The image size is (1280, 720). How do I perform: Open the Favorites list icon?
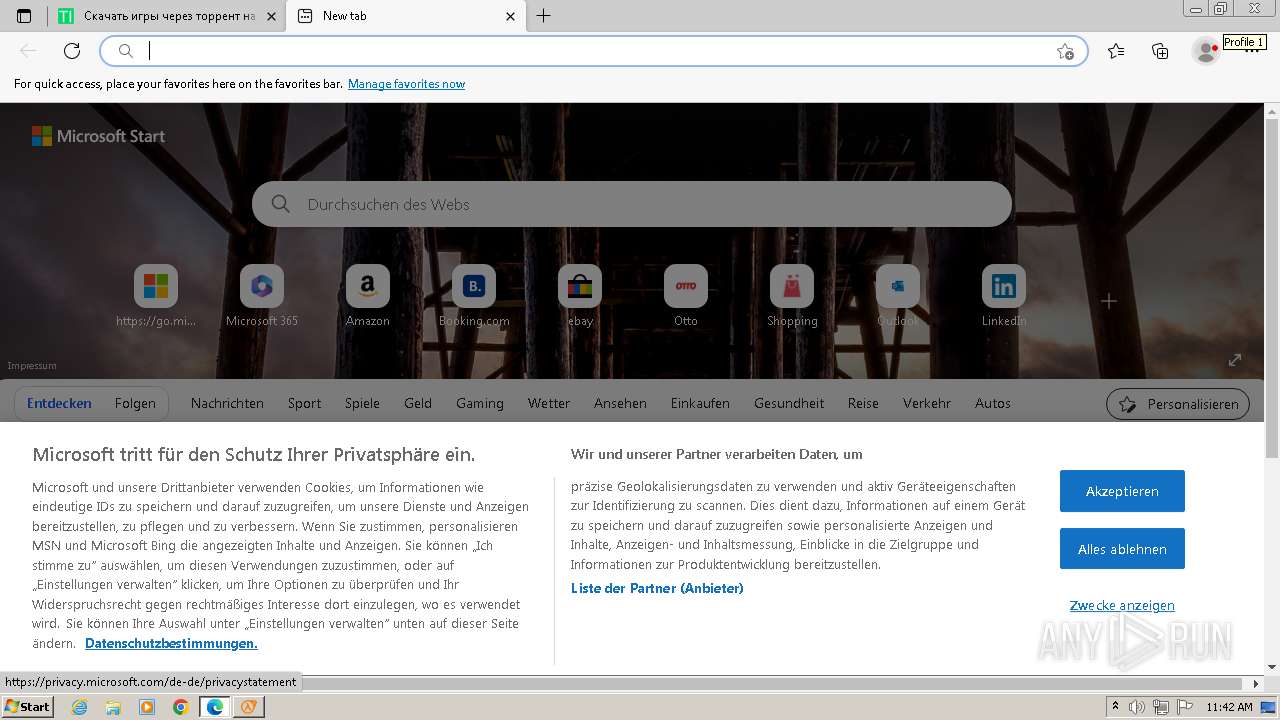(1116, 51)
